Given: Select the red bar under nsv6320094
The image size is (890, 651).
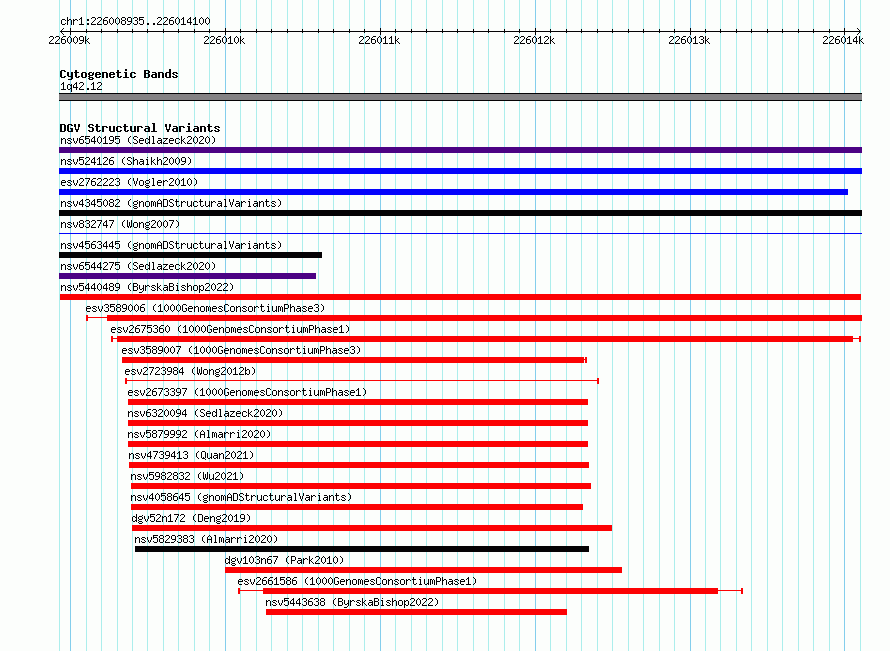Looking at the screenshot, I should (x=358, y=423).
